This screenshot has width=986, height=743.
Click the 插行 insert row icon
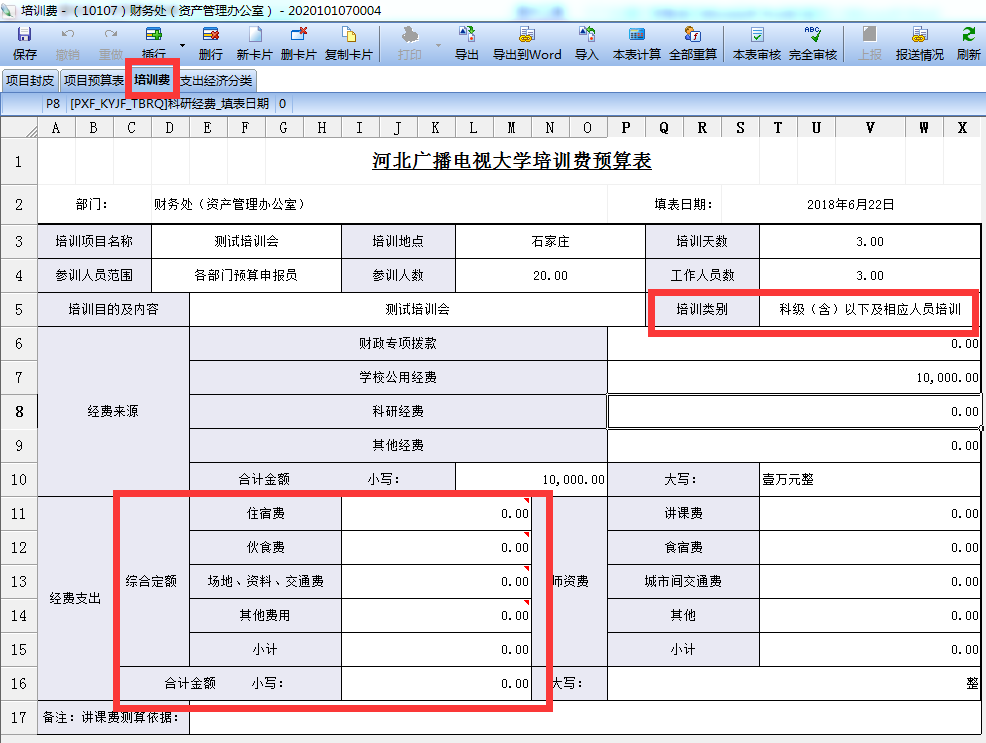154,43
